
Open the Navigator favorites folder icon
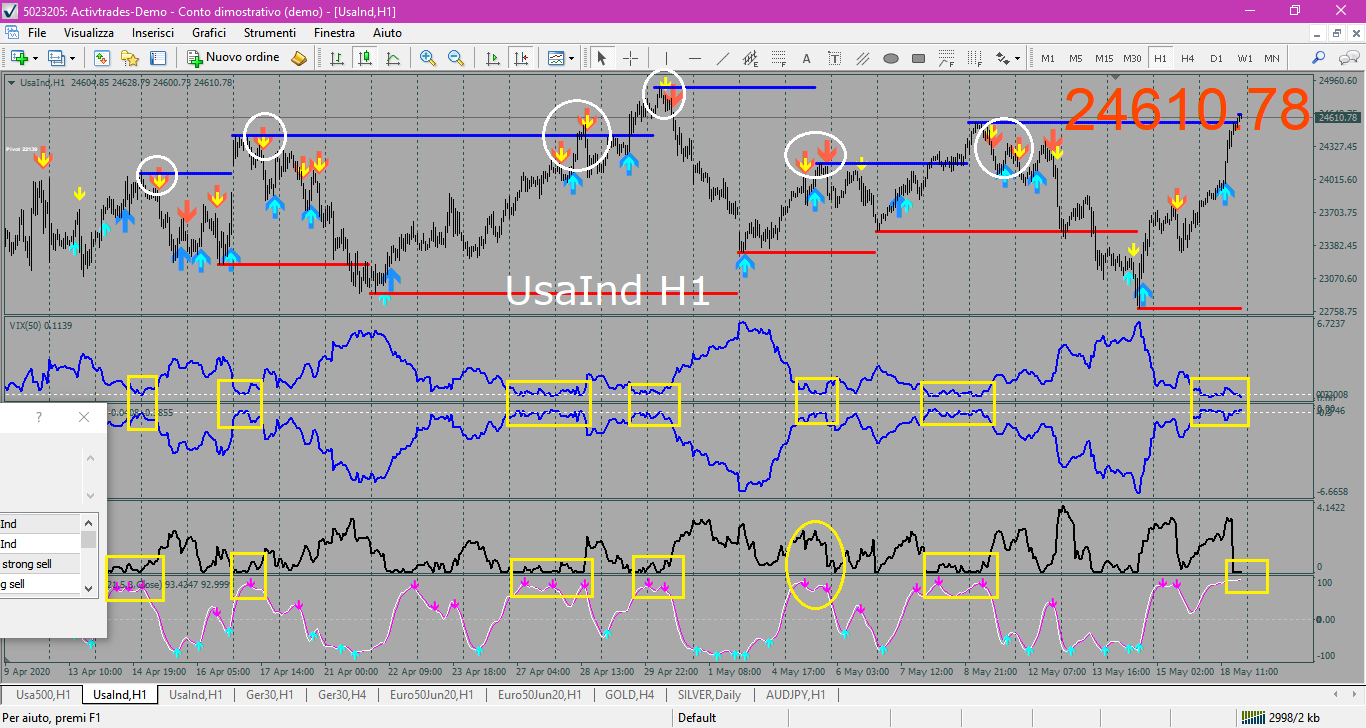pos(130,58)
